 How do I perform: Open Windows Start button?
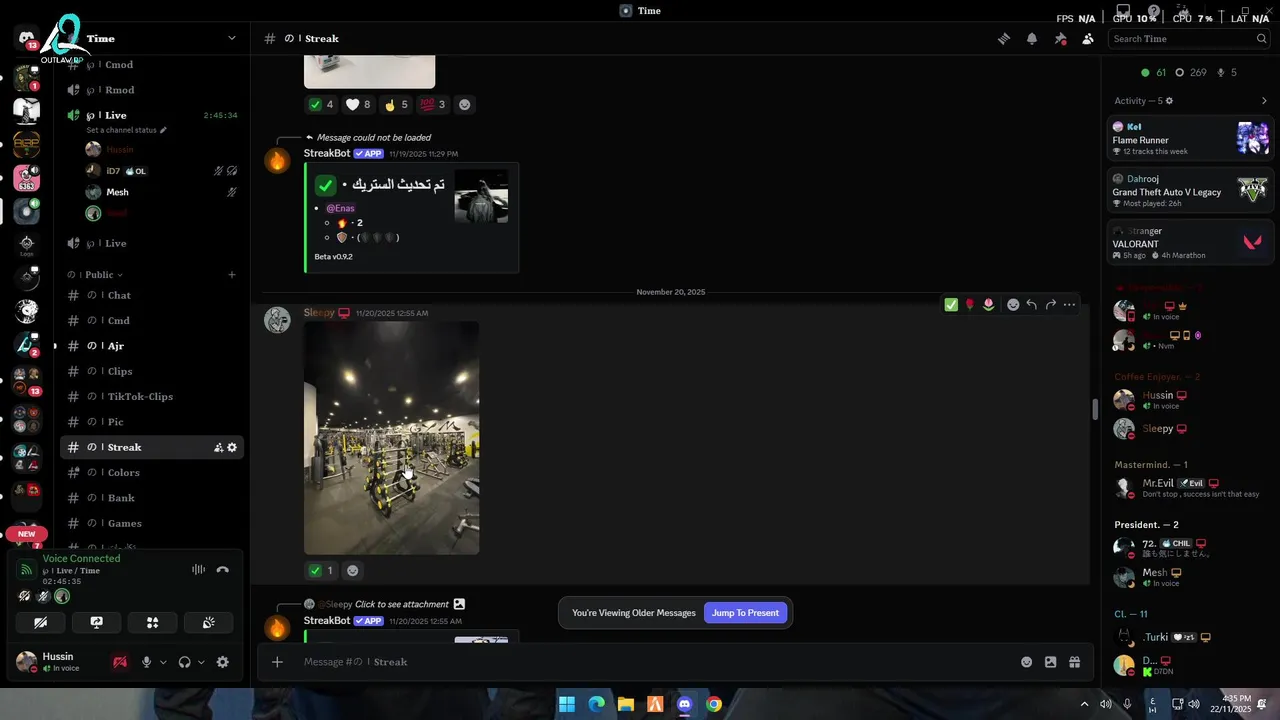point(567,704)
